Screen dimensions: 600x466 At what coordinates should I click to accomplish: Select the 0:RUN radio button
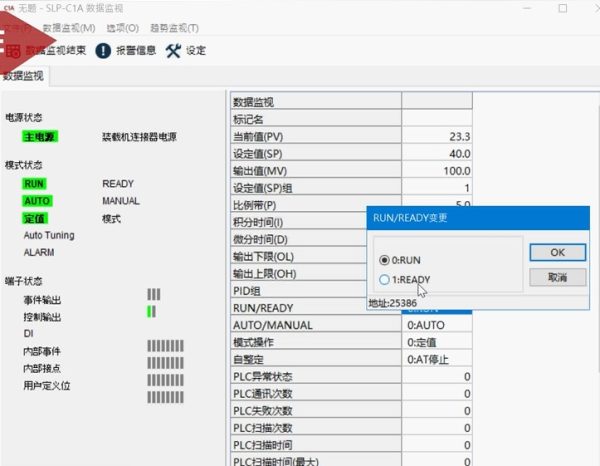coord(385,260)
